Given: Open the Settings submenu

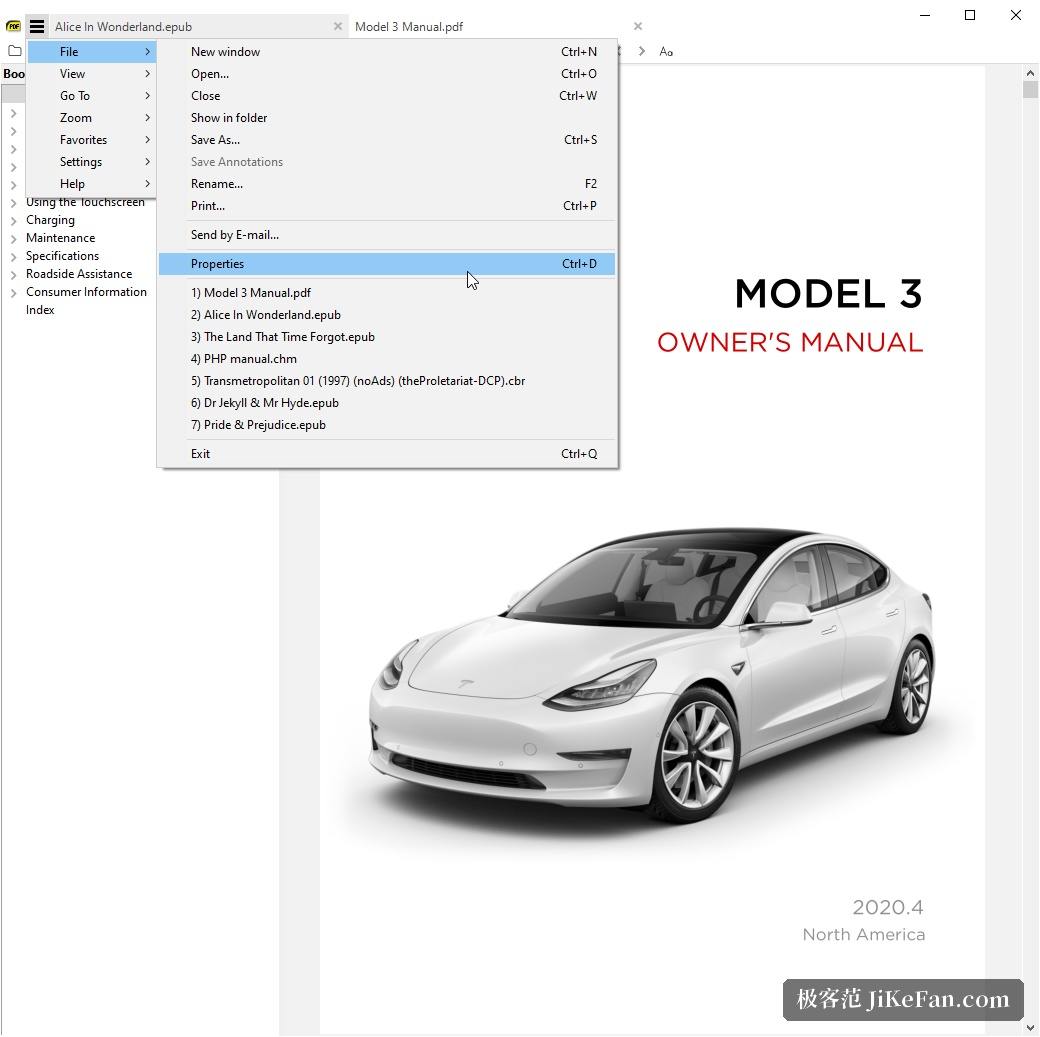Looking at the screenshot, I should click(92, 162).
